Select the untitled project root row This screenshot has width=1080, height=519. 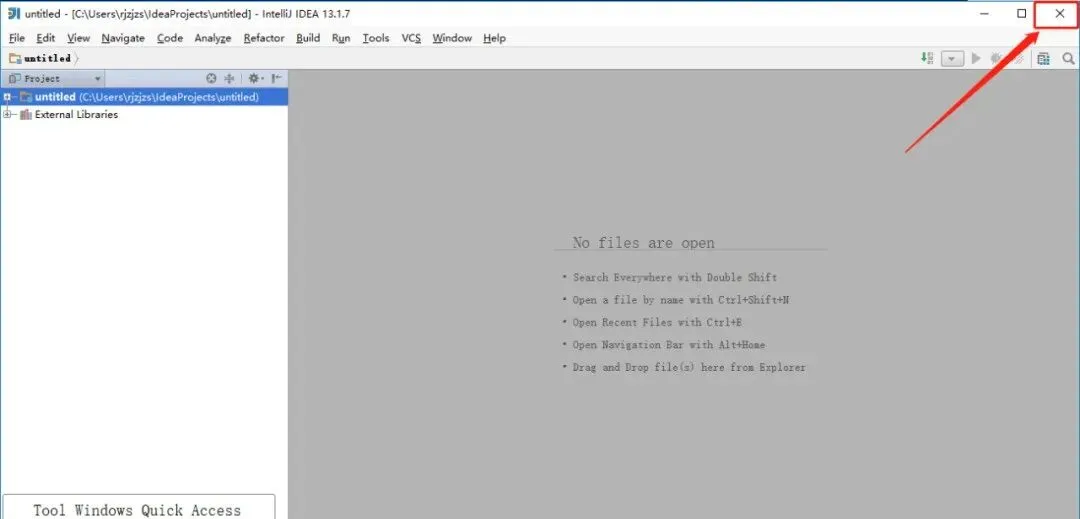pos(144,97)
